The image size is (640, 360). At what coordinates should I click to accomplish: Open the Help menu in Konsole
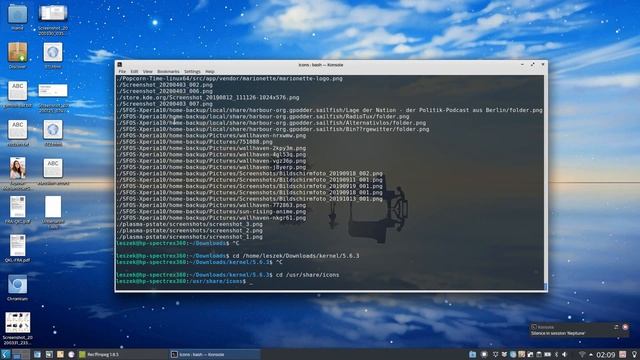(x=210, y=71)
